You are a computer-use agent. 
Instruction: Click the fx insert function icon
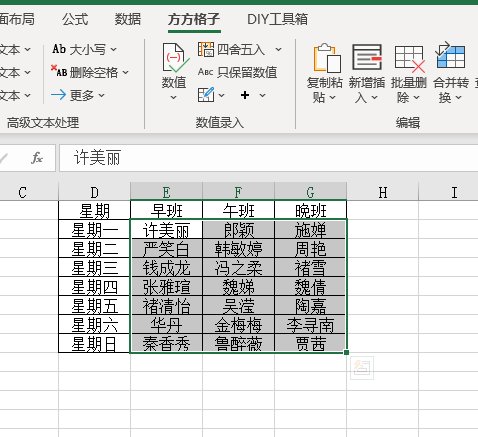coord(37,158)
